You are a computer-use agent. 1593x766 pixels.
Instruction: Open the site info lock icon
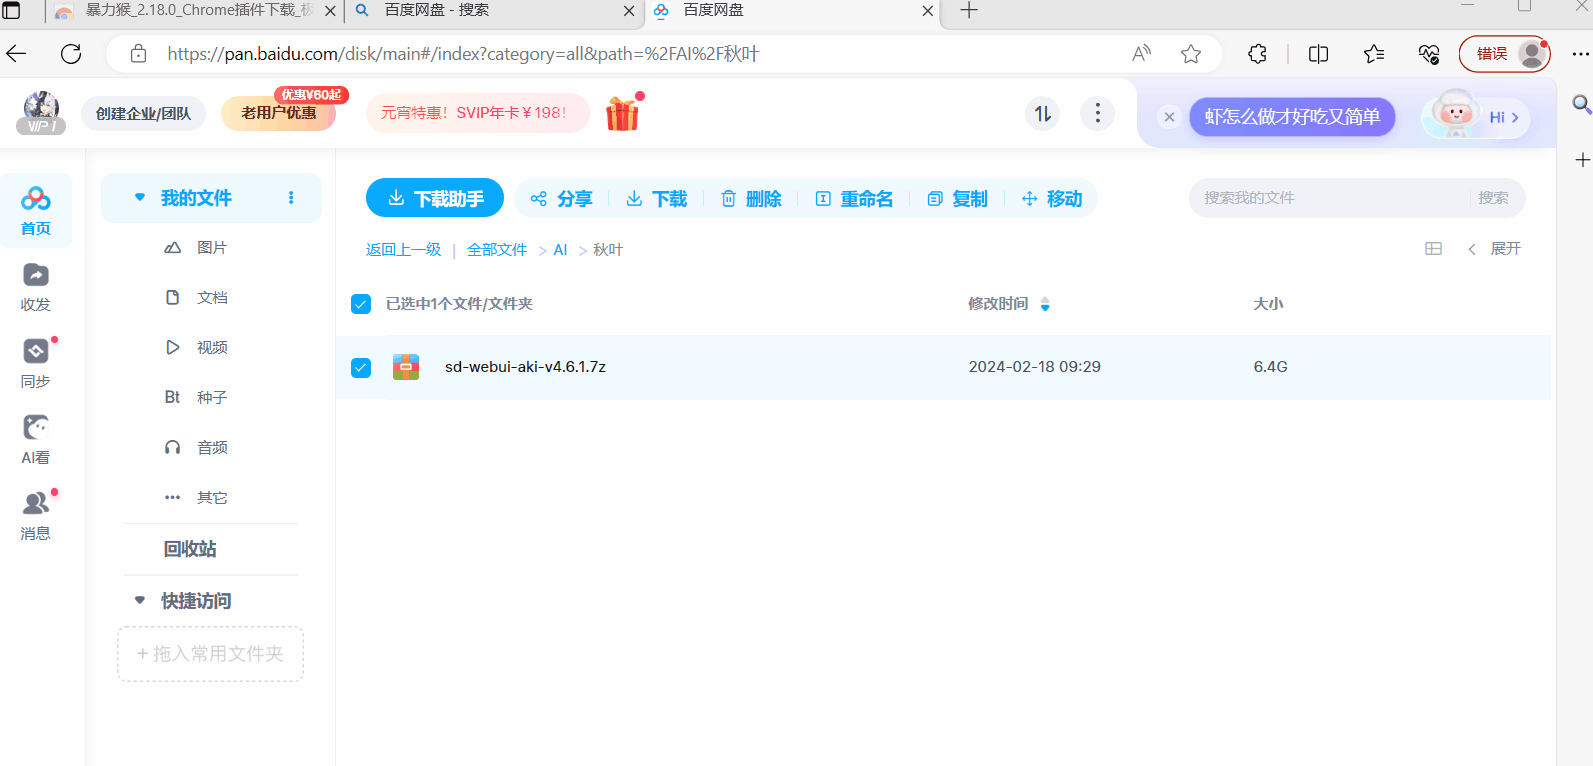pyautogui.click(x=139, y=54)
